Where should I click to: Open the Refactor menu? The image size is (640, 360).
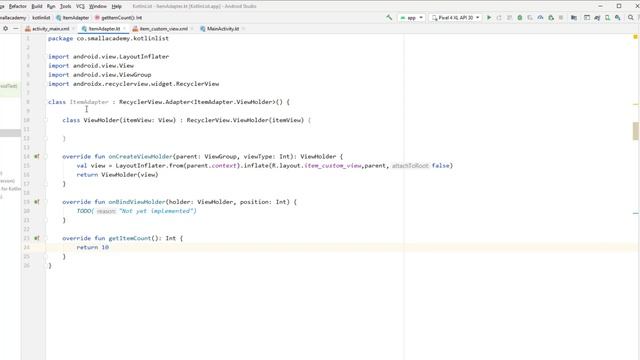[18, 6]
